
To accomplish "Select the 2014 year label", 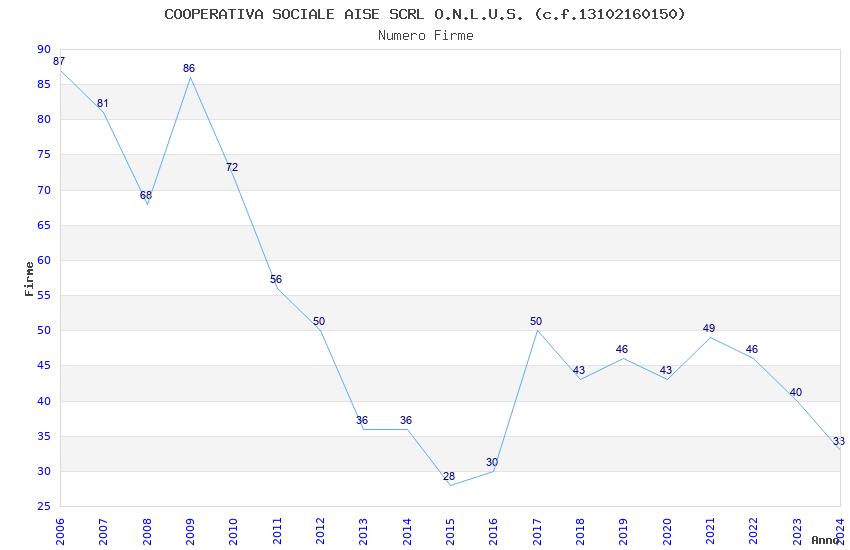I will [x=407, y=531].
